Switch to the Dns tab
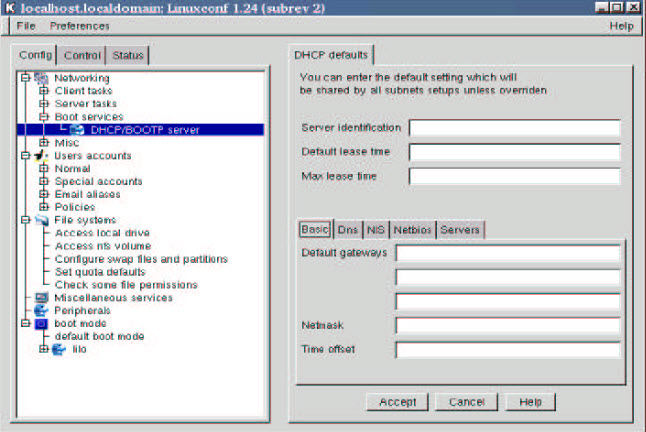 point(348,230)
